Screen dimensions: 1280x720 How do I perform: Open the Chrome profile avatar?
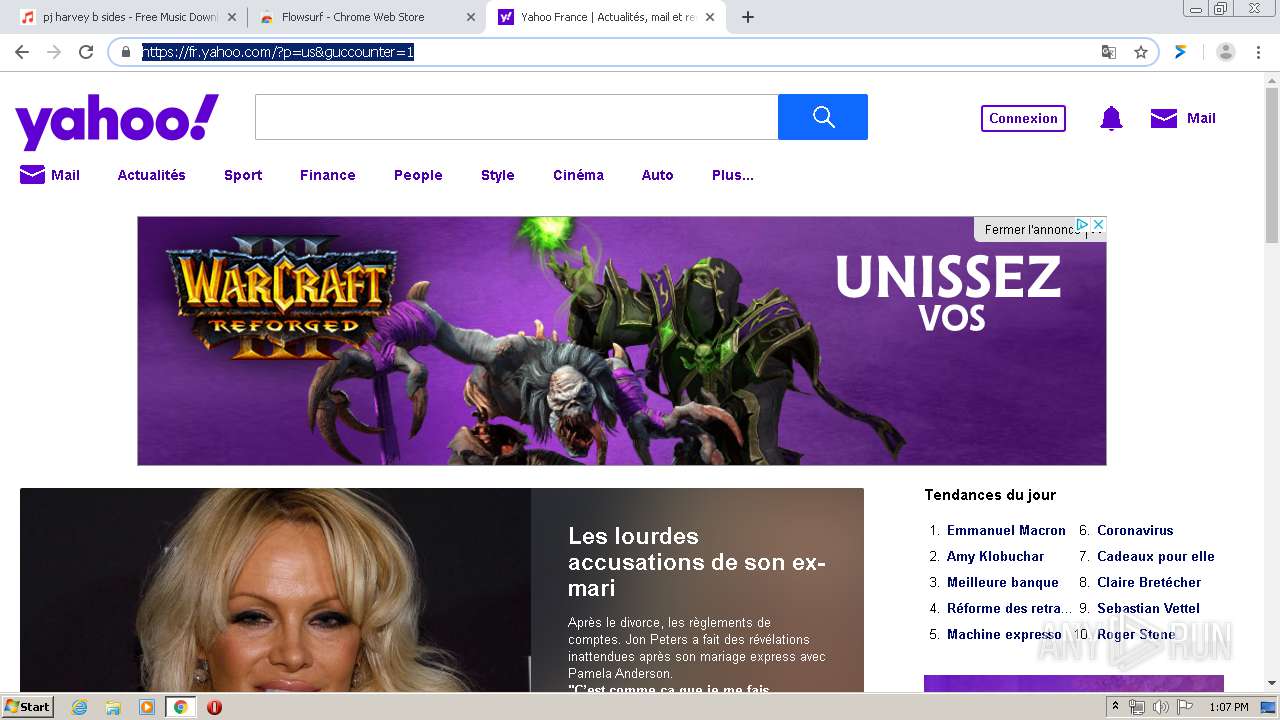[x=1226, y=52]
